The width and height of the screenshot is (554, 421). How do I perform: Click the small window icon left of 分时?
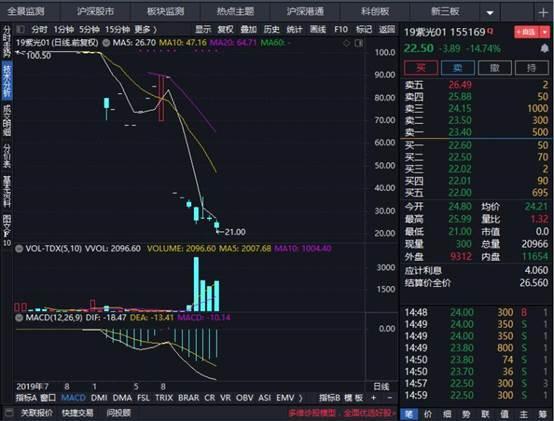pos(20,29)
